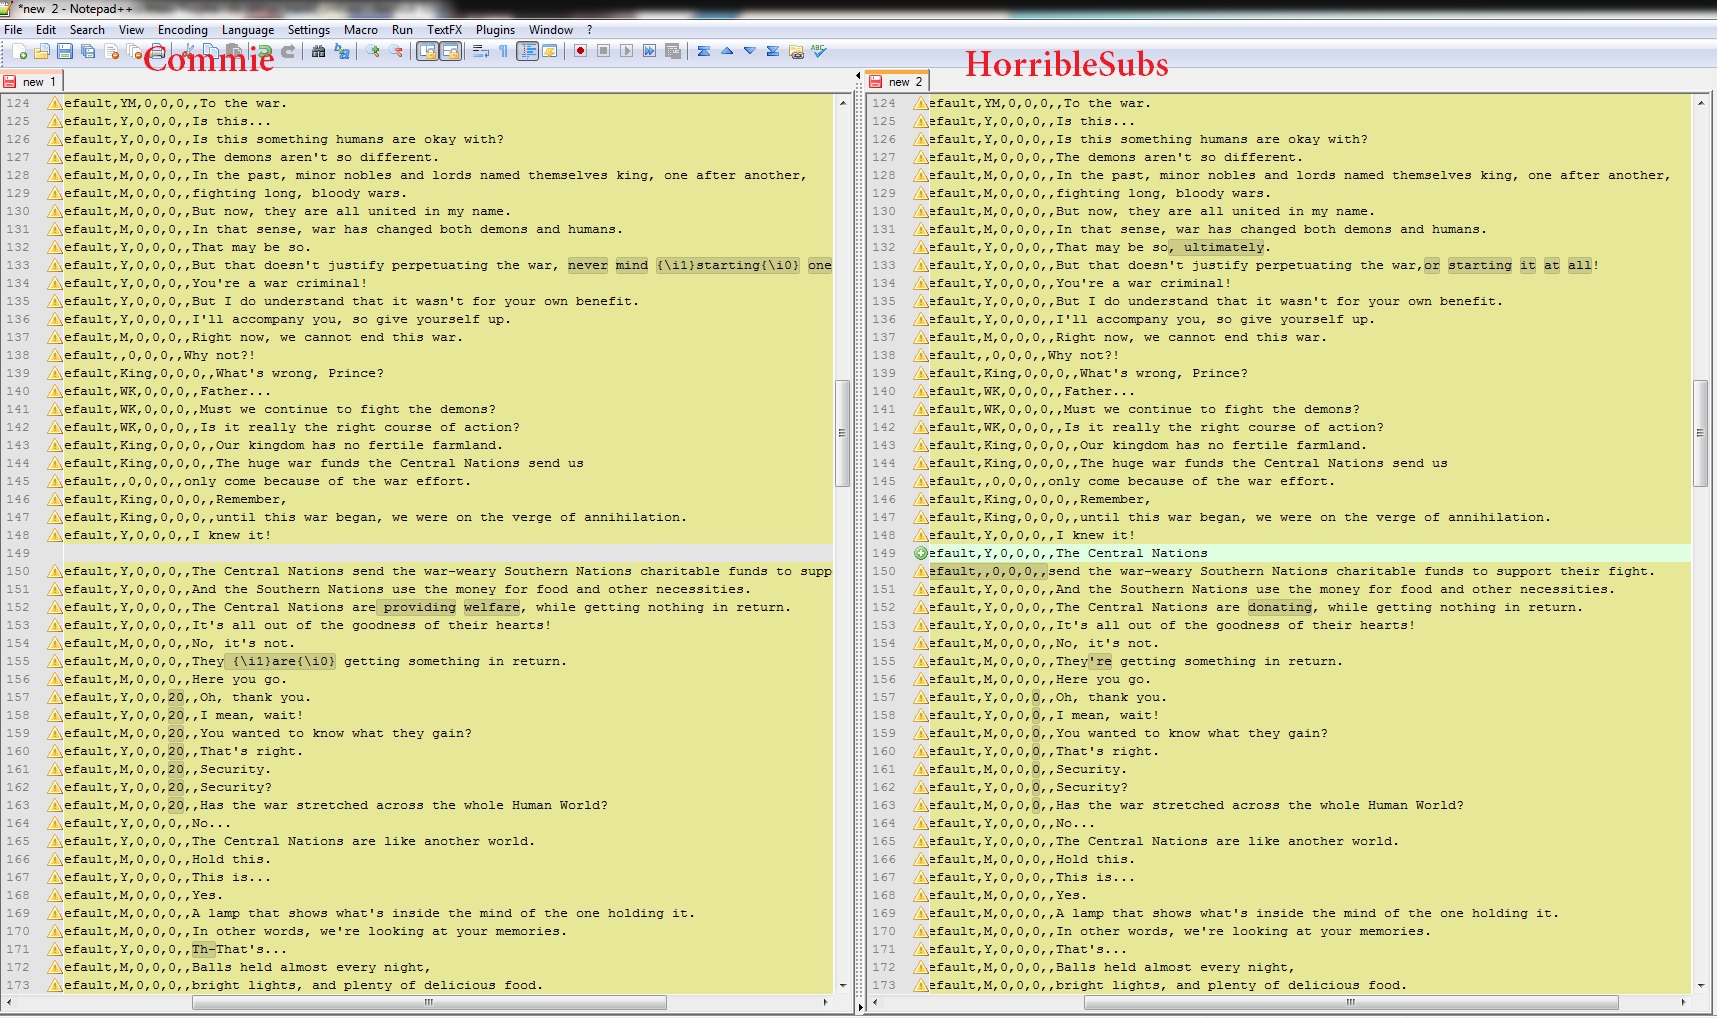Go to next difference down arrow
This screenshot has width=1717, height=1018.
tap(750, 51)
